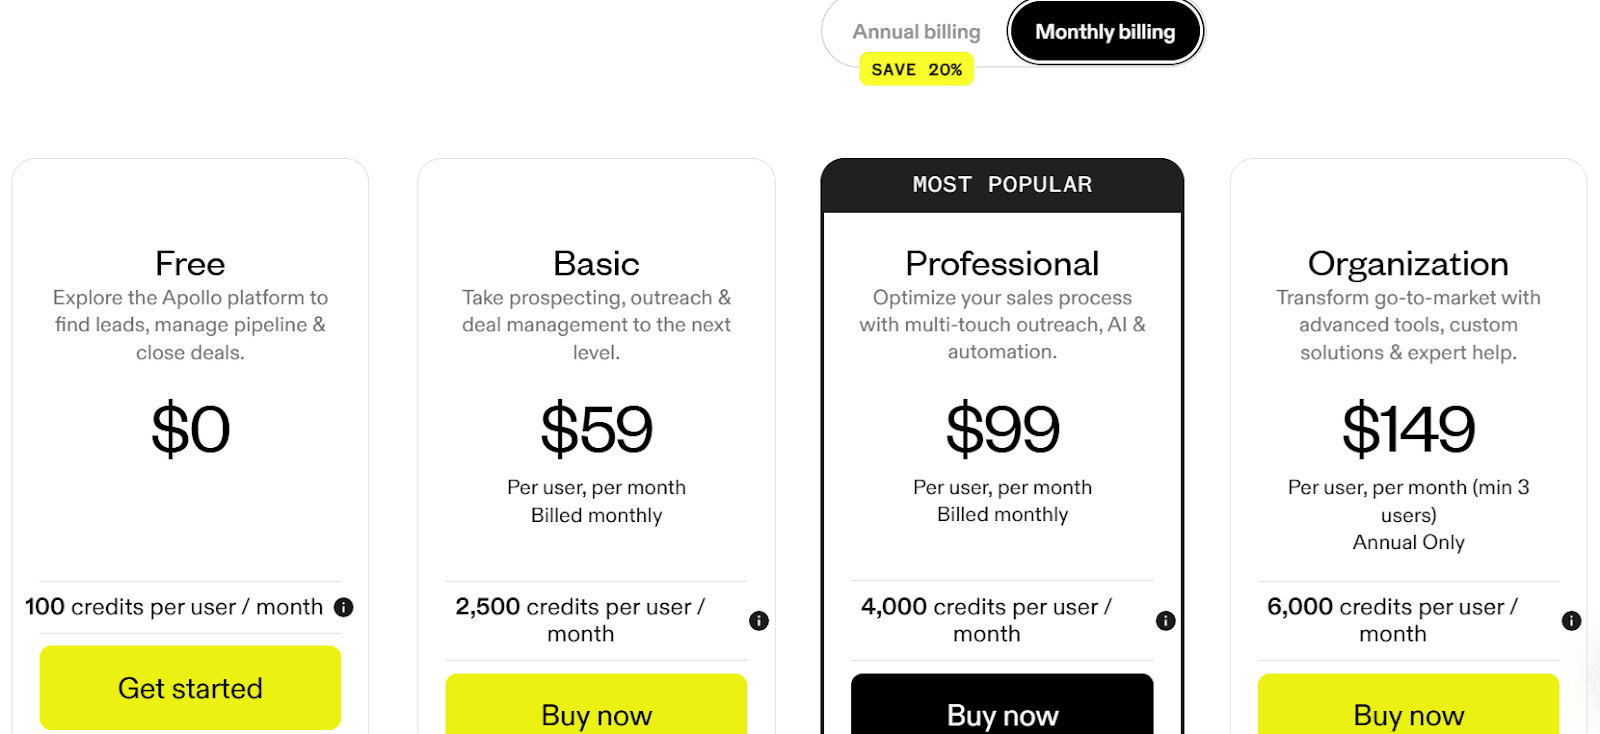Click Get started on the Free plan
The height and width of the screenshot is (734, 1600).
coord(190,687)
